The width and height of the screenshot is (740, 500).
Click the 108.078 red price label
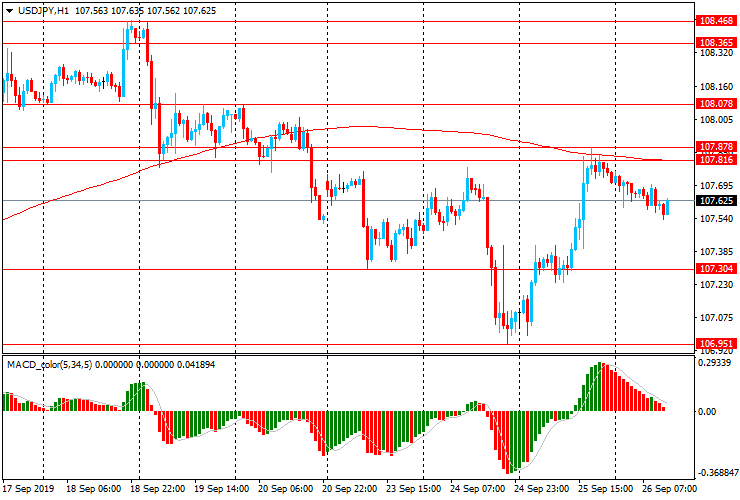(x=716, y=104)
